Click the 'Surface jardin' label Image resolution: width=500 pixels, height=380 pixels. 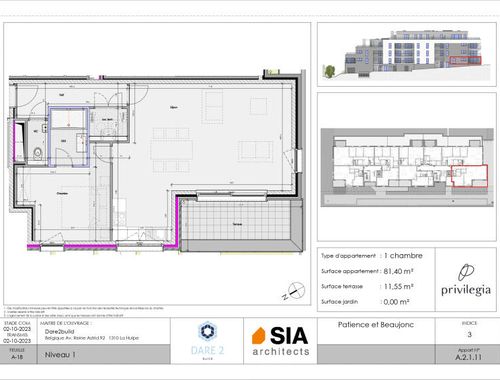tap(339, 302)
